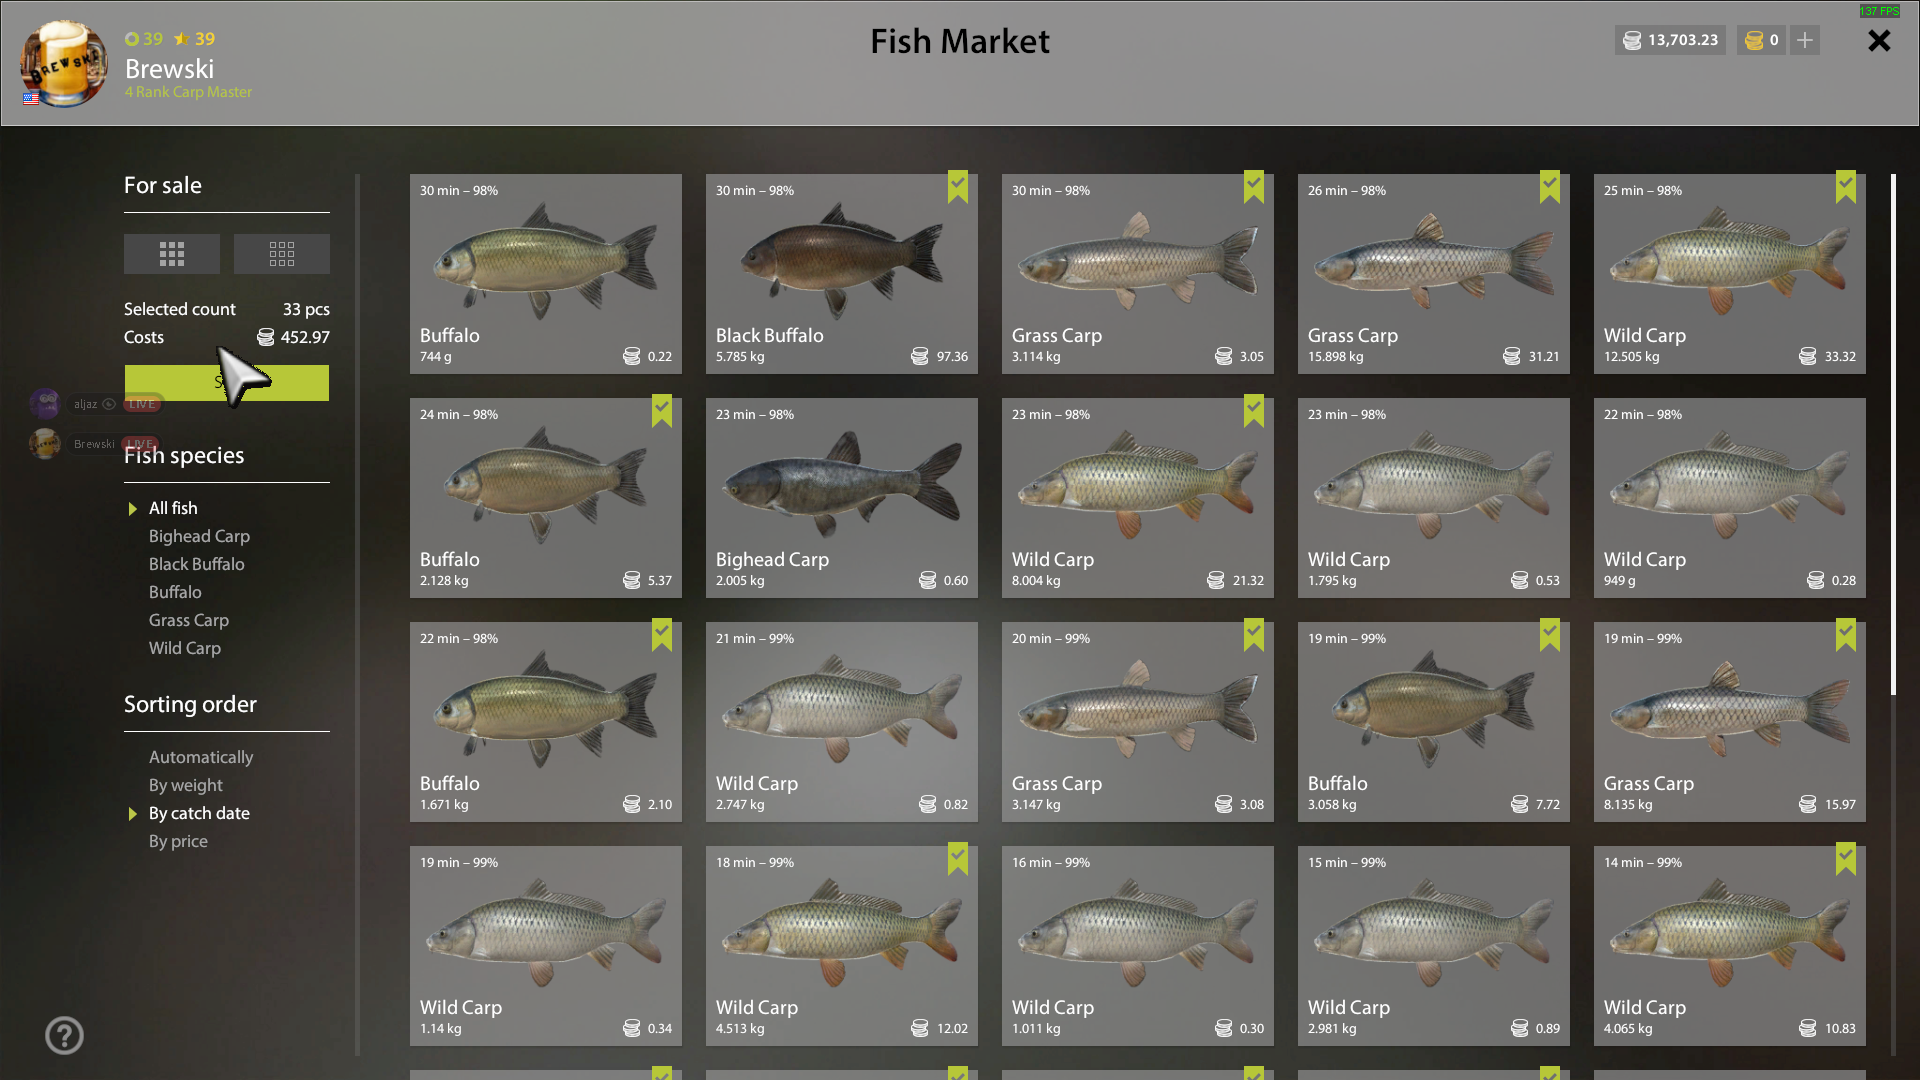Show only Grass Carp species
Screen dimensions: 1920x1080
[x=189, y=620]
